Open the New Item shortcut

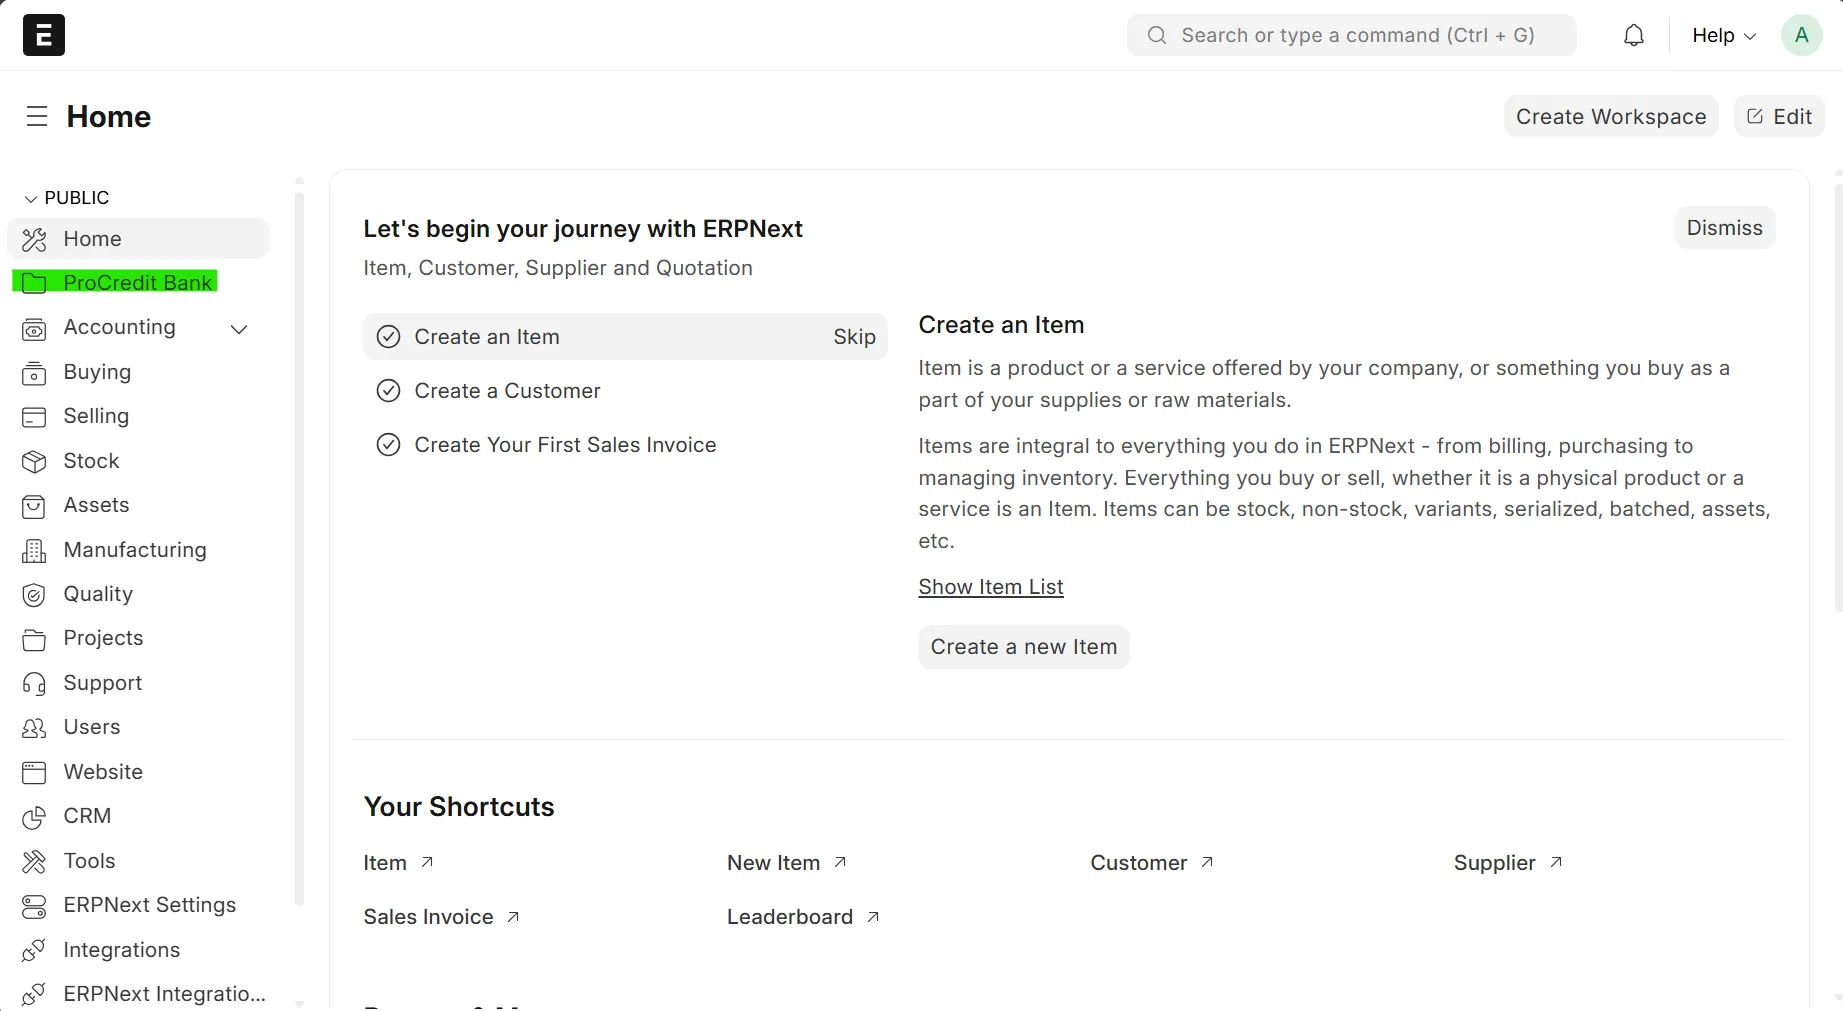point(787,862)
